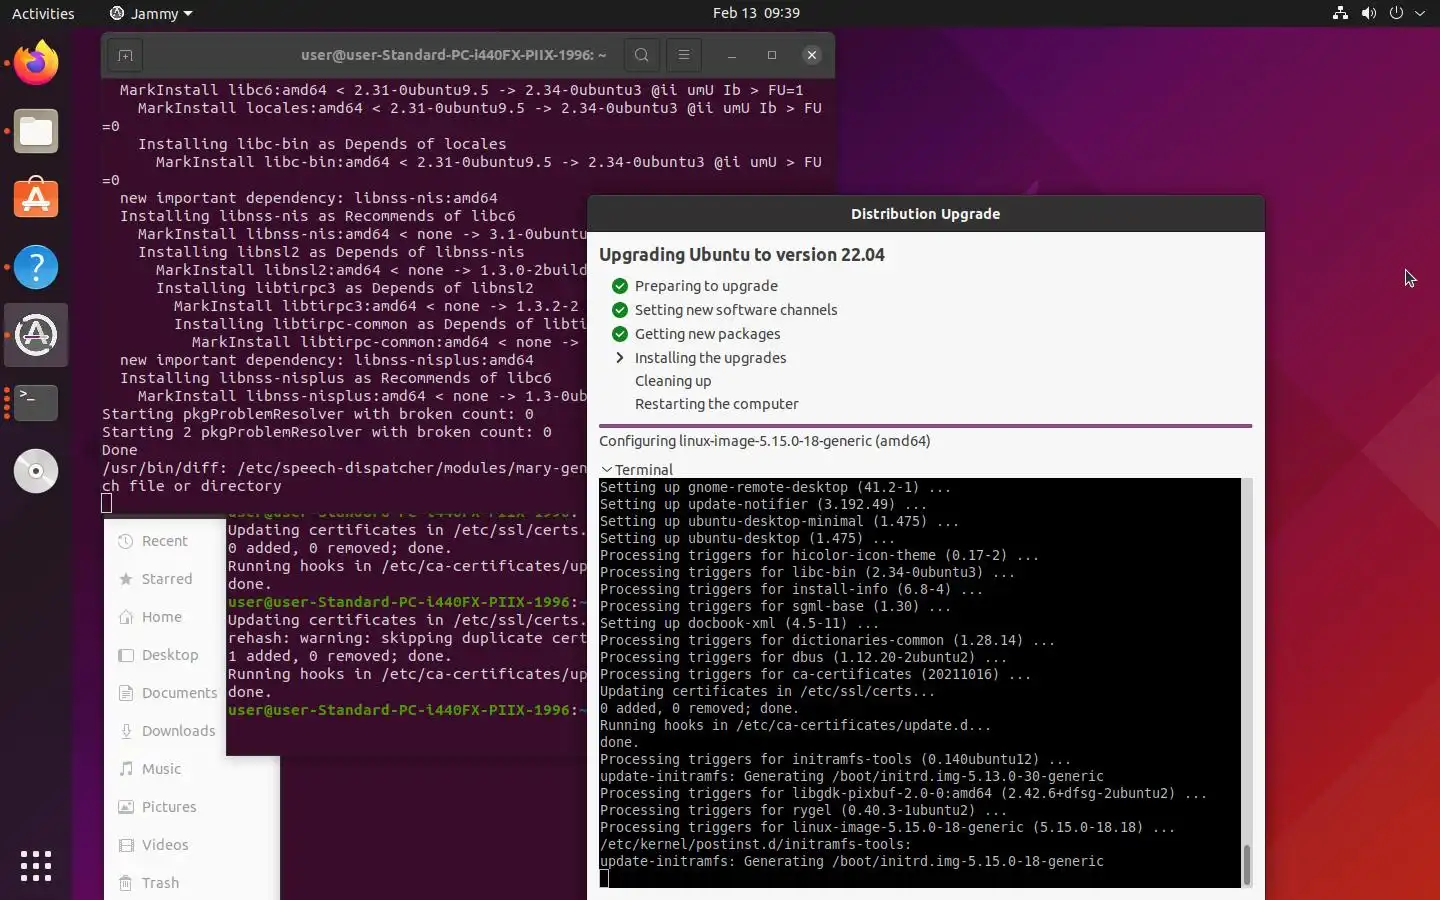Click the Distribution Upgrade title bar
1440x900 pixels.
tap(925, 214)
